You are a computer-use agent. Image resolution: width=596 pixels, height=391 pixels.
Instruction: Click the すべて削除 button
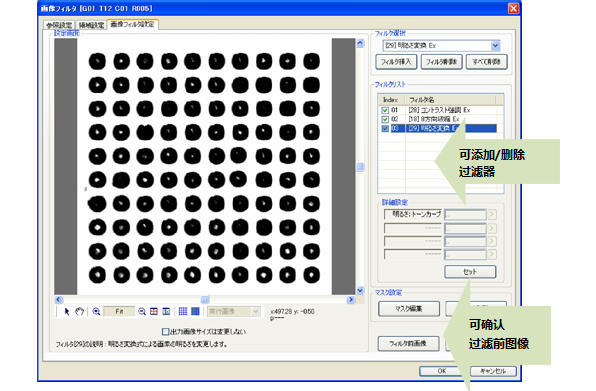[x=487, y=62]
